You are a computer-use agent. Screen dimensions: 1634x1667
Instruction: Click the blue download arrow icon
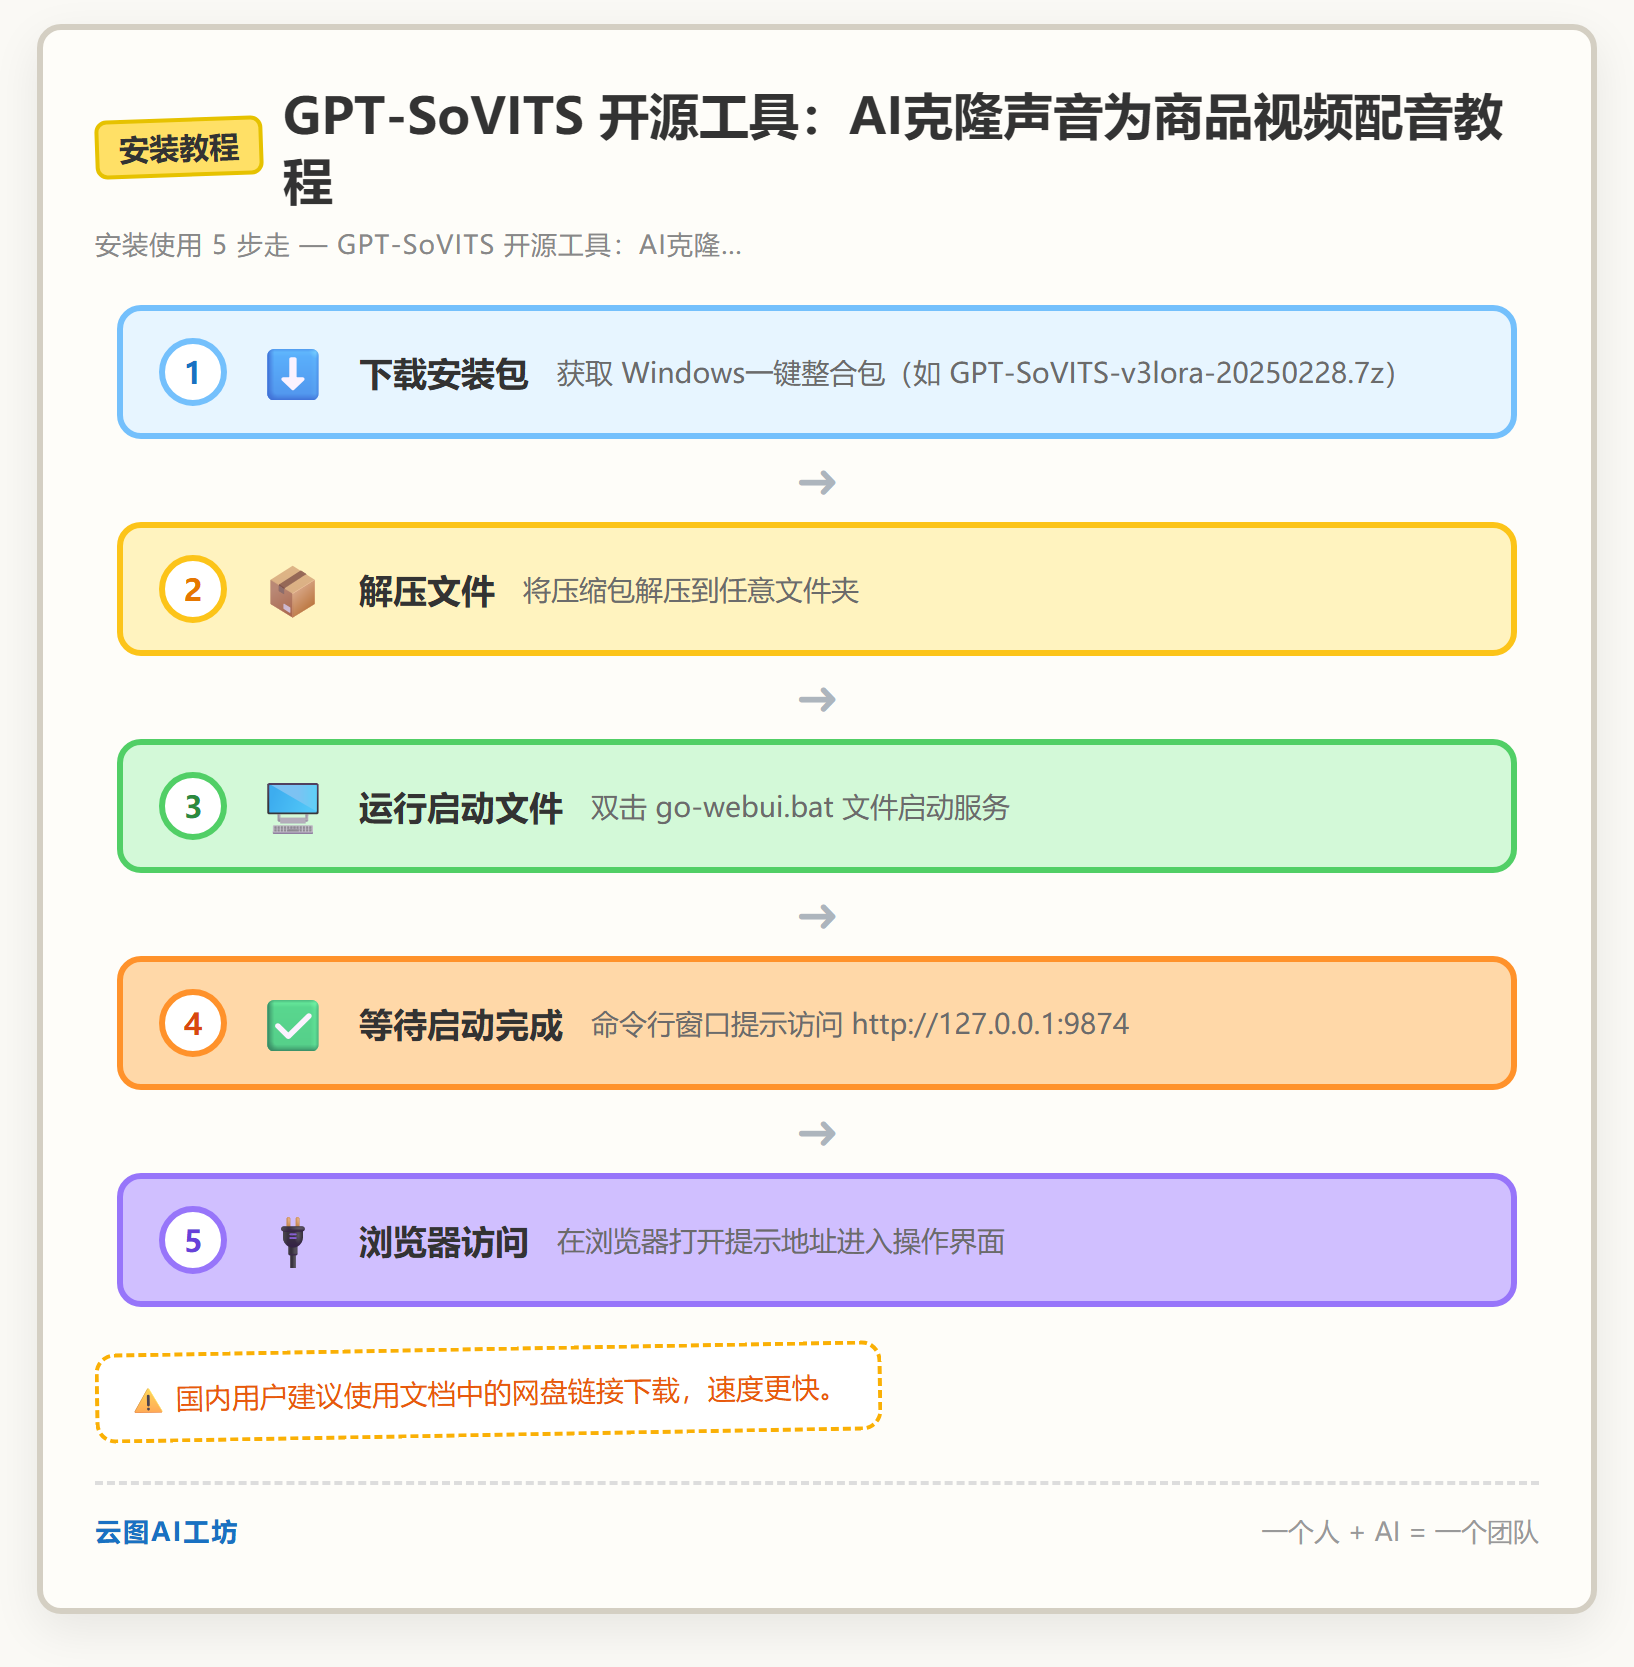point(293,374)
